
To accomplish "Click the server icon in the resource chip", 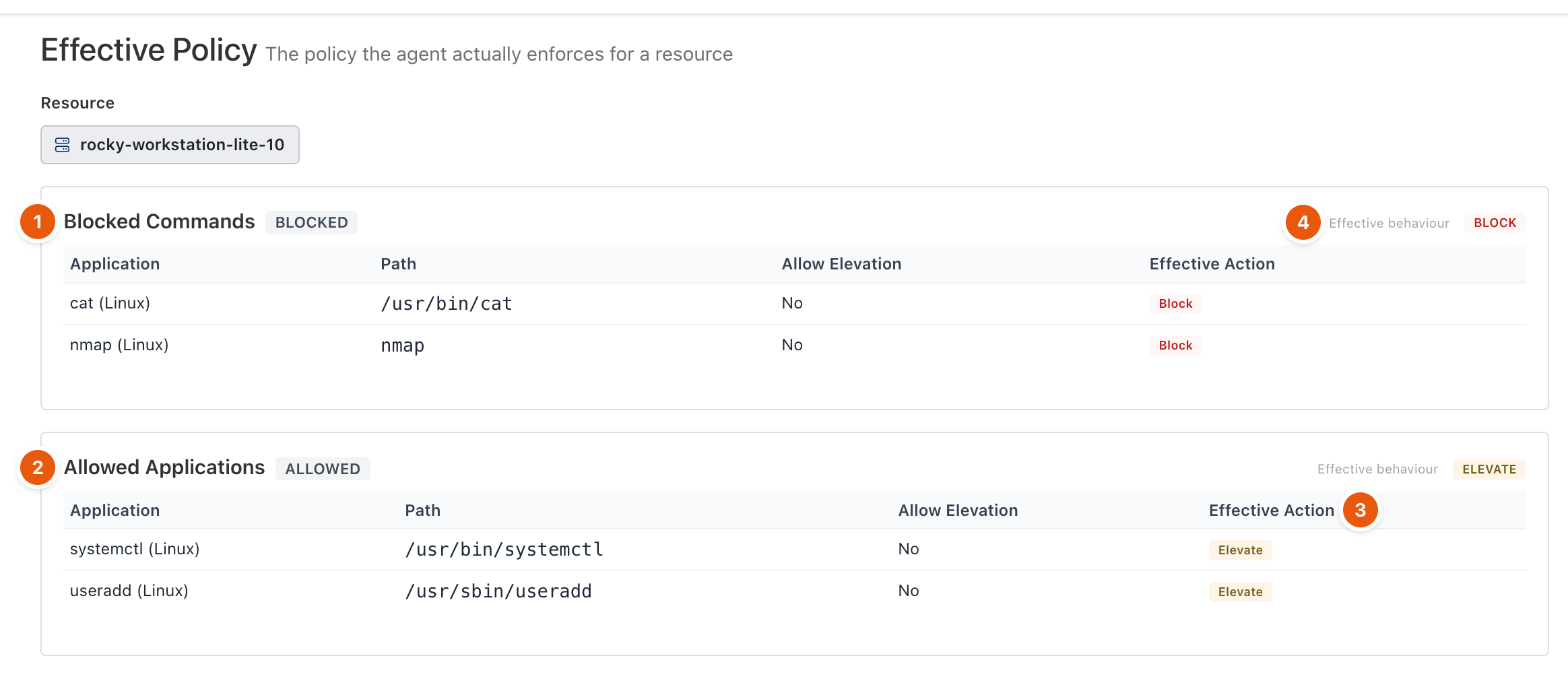I will click(62, 145).
